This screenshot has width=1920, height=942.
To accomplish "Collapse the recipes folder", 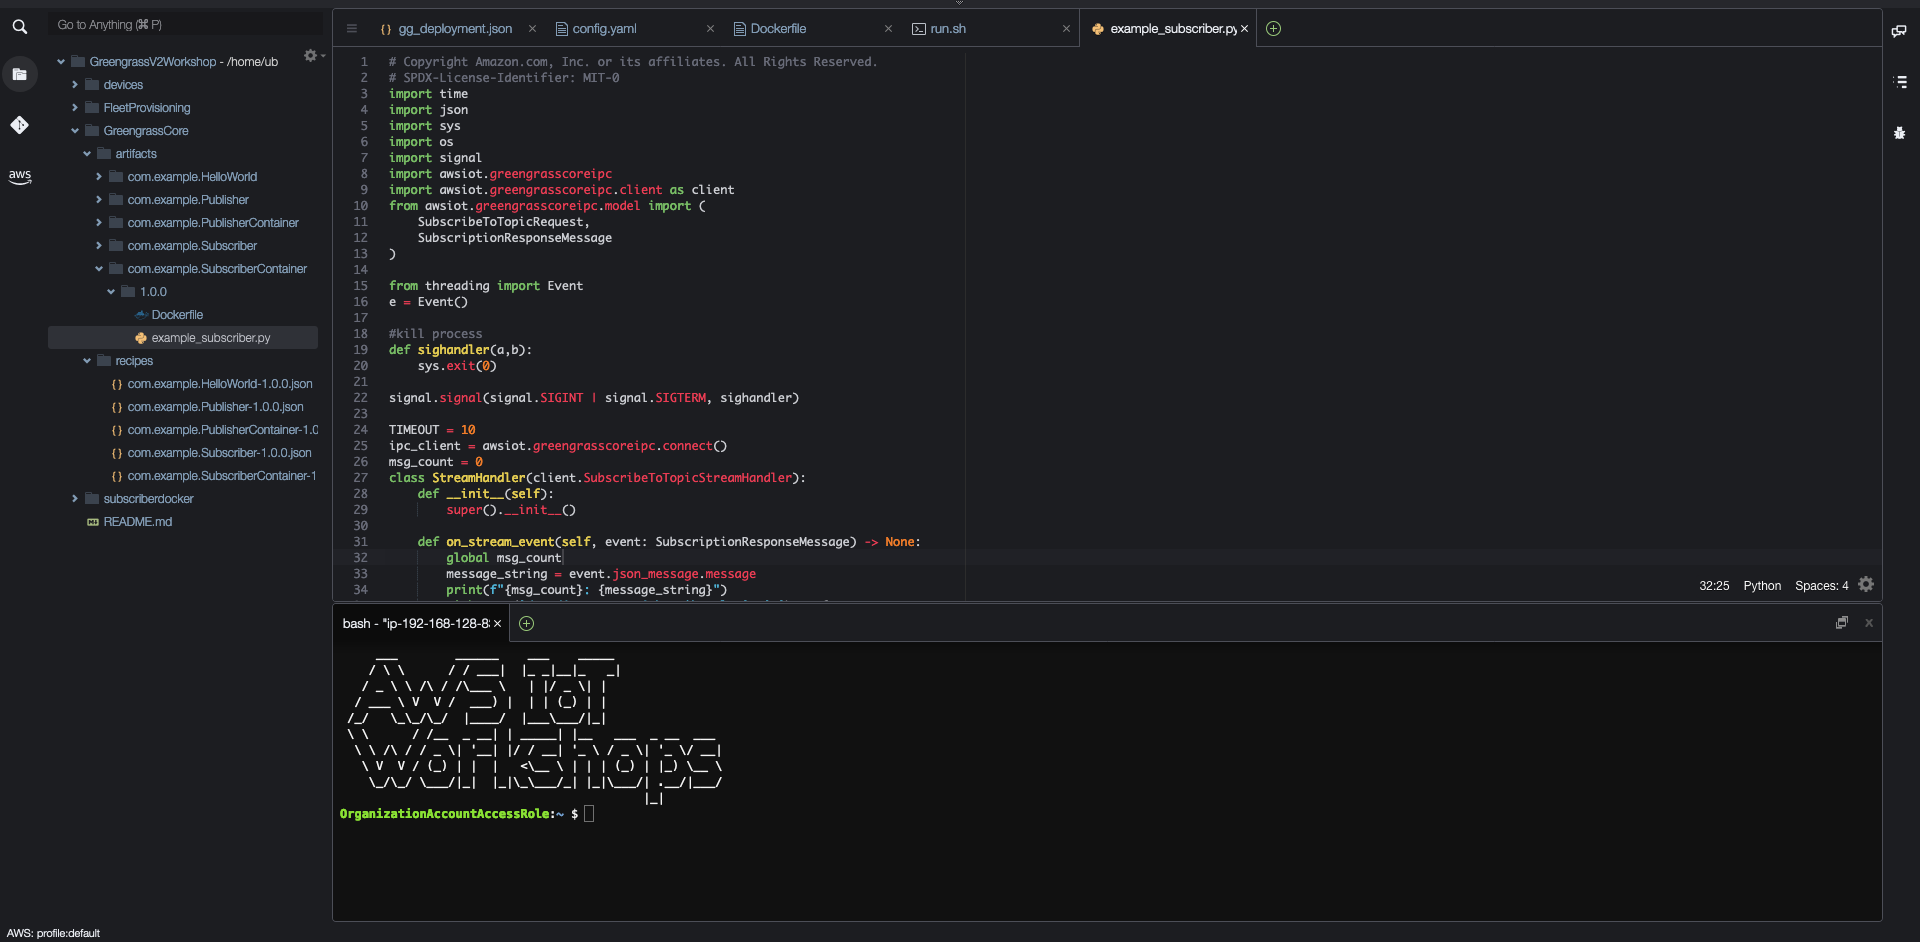I will click(87, 361).
